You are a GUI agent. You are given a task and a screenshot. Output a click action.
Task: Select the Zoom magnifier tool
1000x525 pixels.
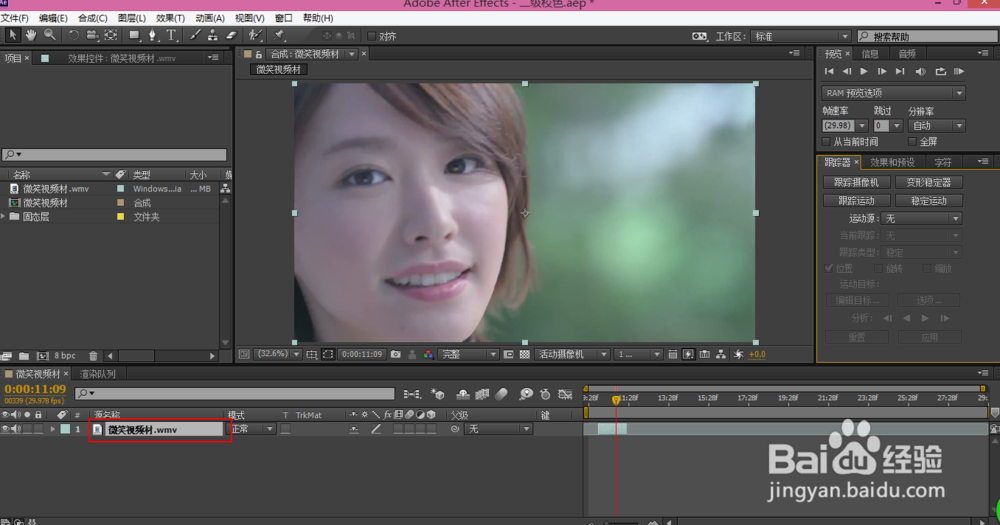pos(49,35)
